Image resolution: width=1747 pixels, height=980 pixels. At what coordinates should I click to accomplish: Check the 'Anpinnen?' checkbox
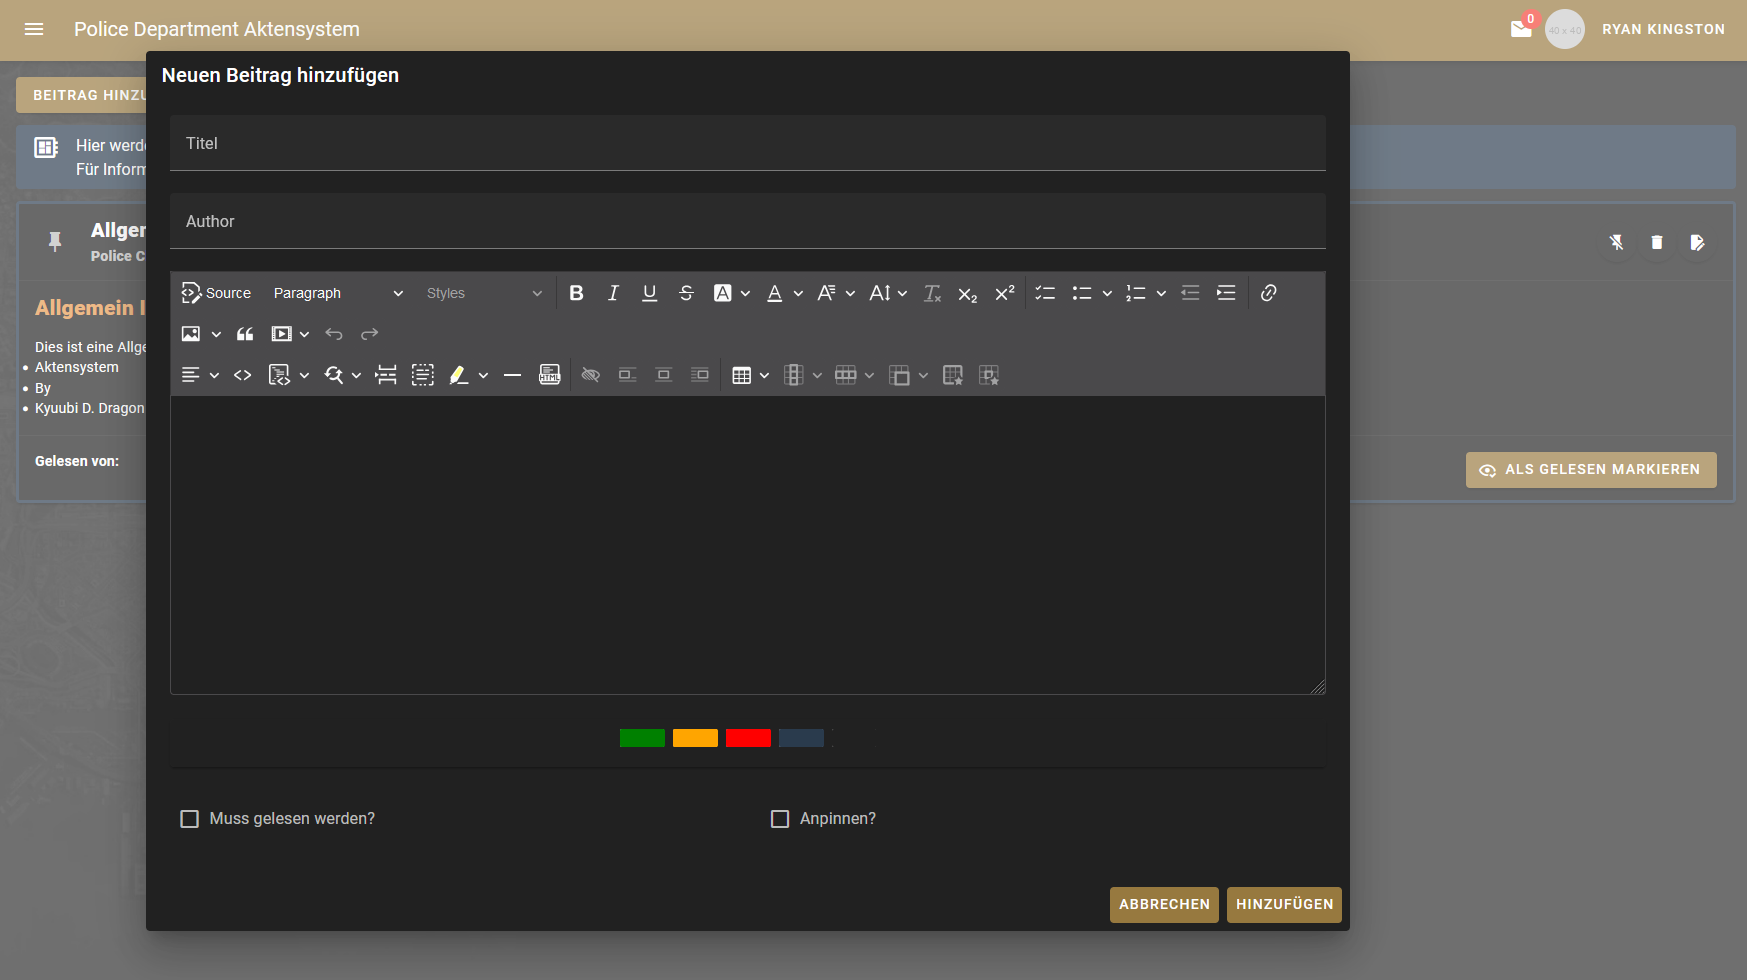pos(780,819)
